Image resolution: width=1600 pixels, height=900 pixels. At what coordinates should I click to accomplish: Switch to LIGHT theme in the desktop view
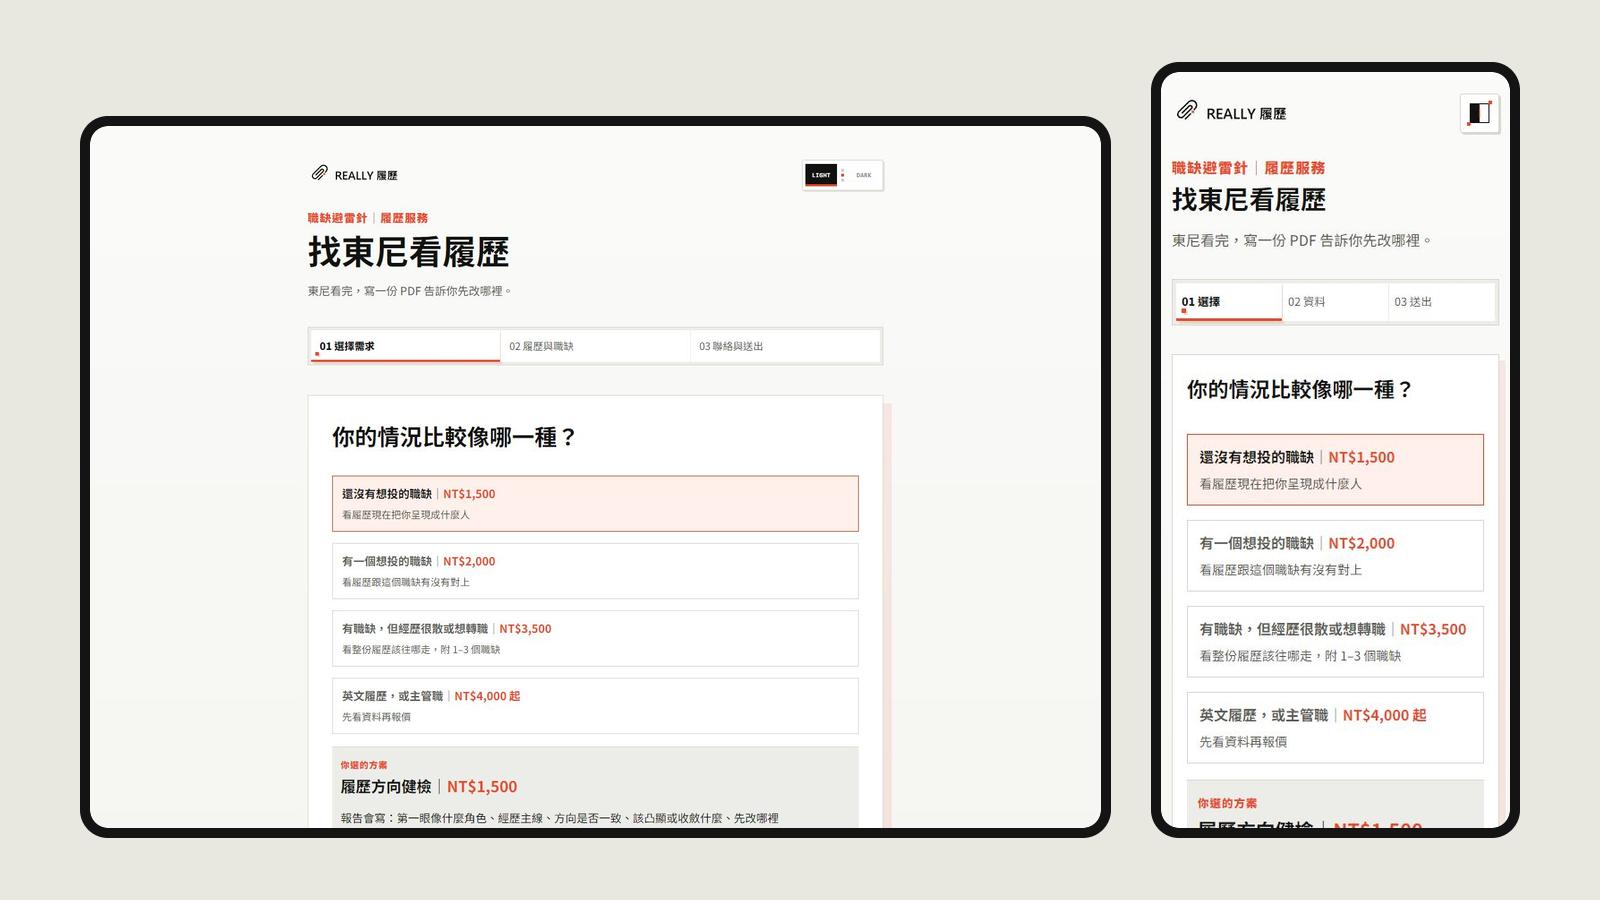(x=821, y=175)
